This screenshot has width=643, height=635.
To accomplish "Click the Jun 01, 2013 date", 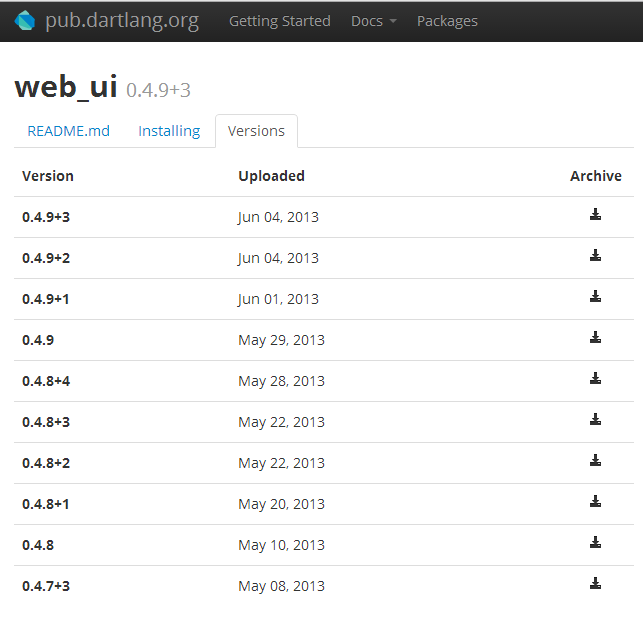I will (278, 299).
